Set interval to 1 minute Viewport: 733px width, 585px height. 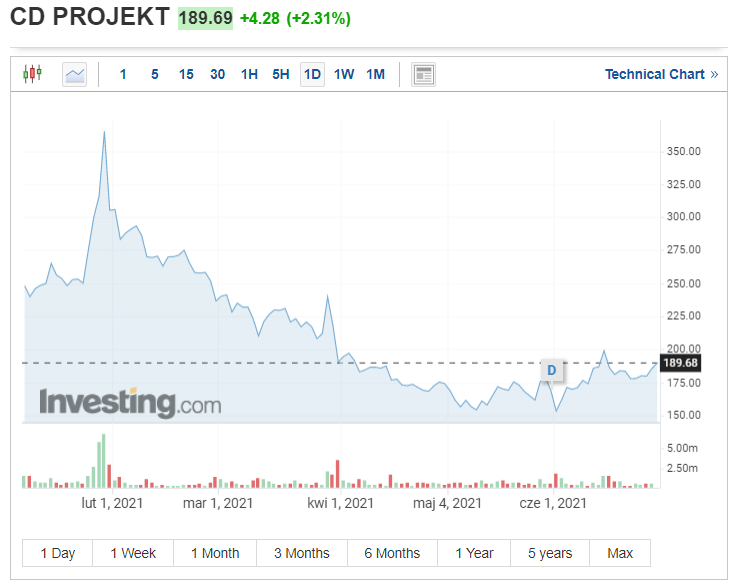[123, 74]
